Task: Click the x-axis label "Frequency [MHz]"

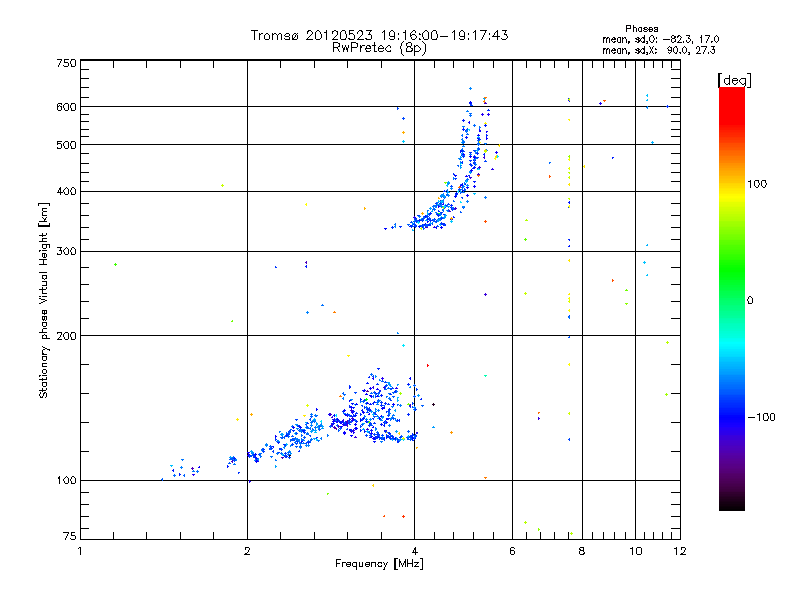Action: tap(379, 564)
